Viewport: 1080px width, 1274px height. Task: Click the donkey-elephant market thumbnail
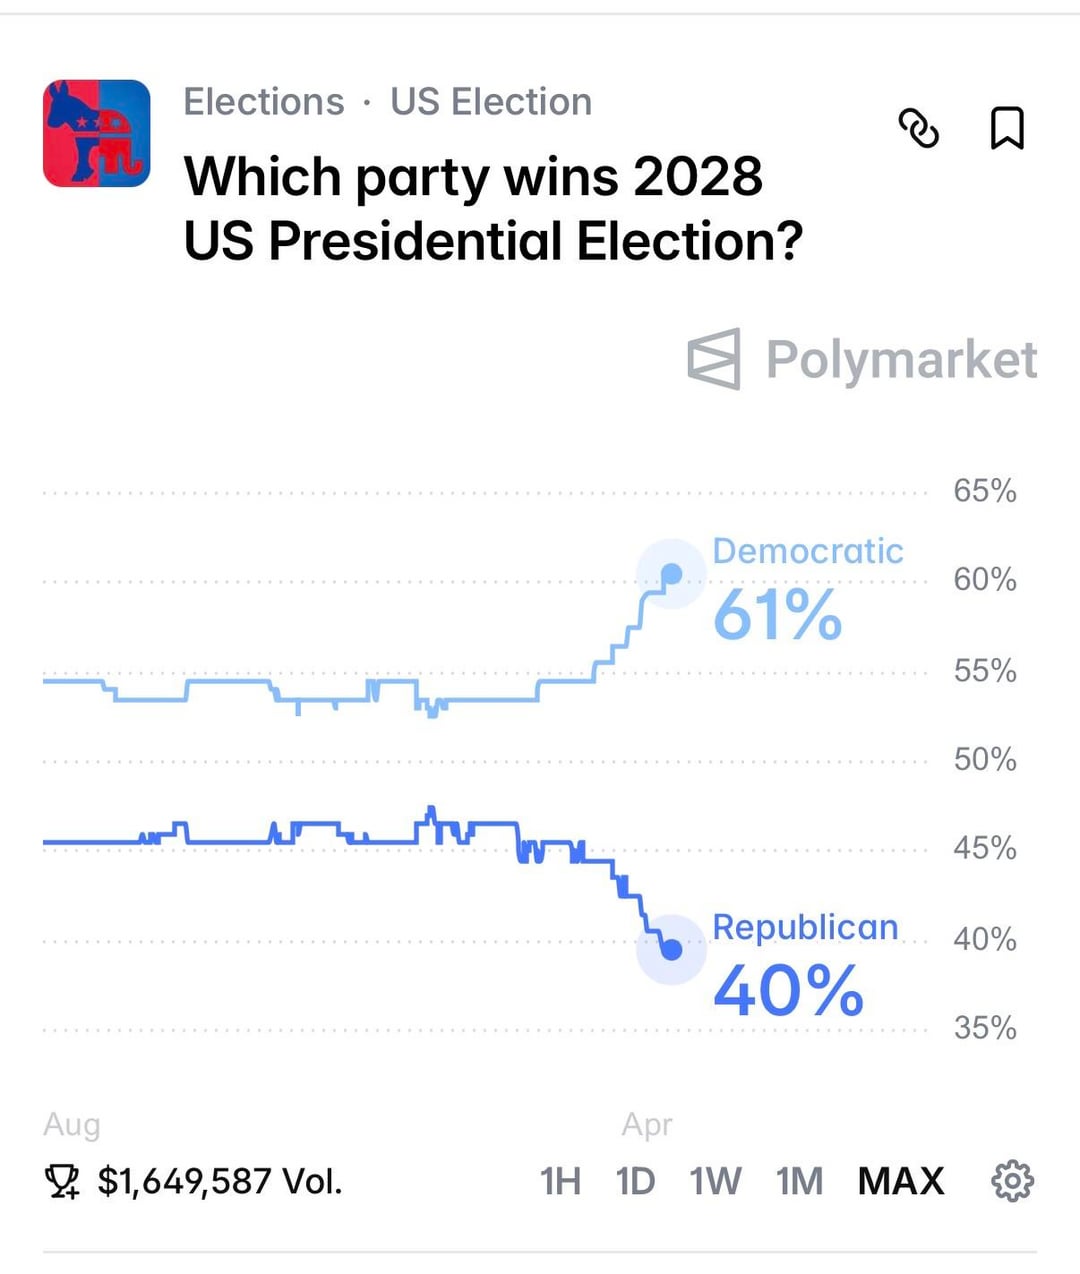pos(97,134)
